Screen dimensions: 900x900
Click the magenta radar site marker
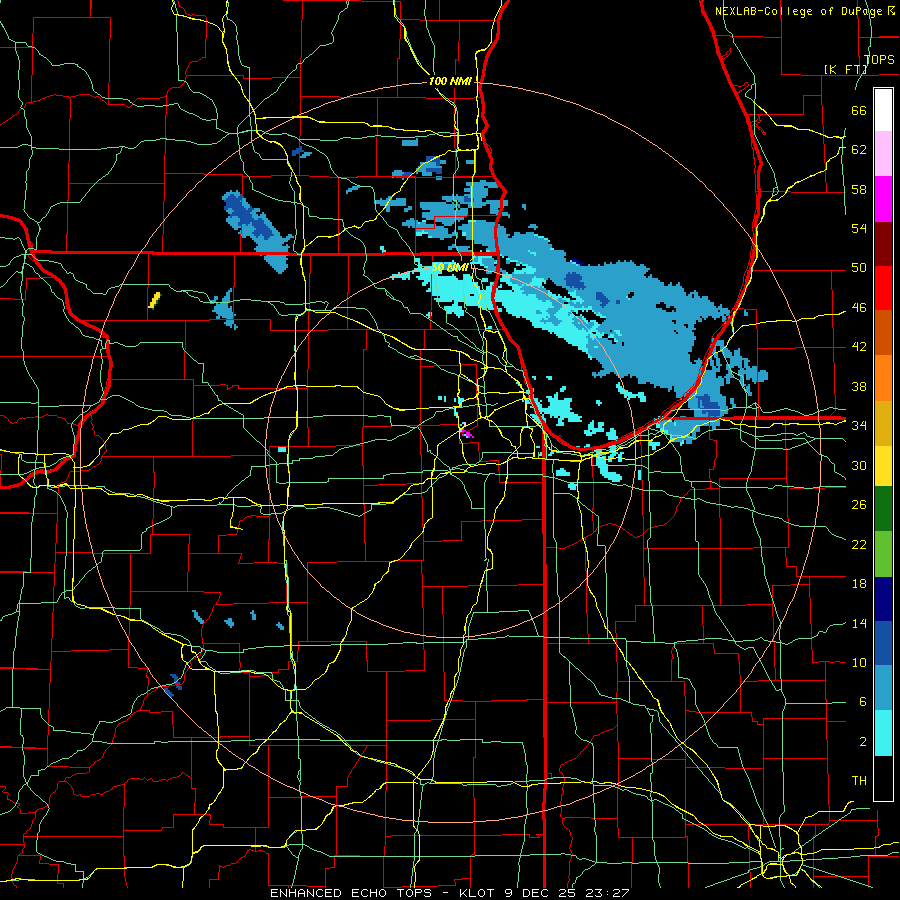(x=467, y=434)
